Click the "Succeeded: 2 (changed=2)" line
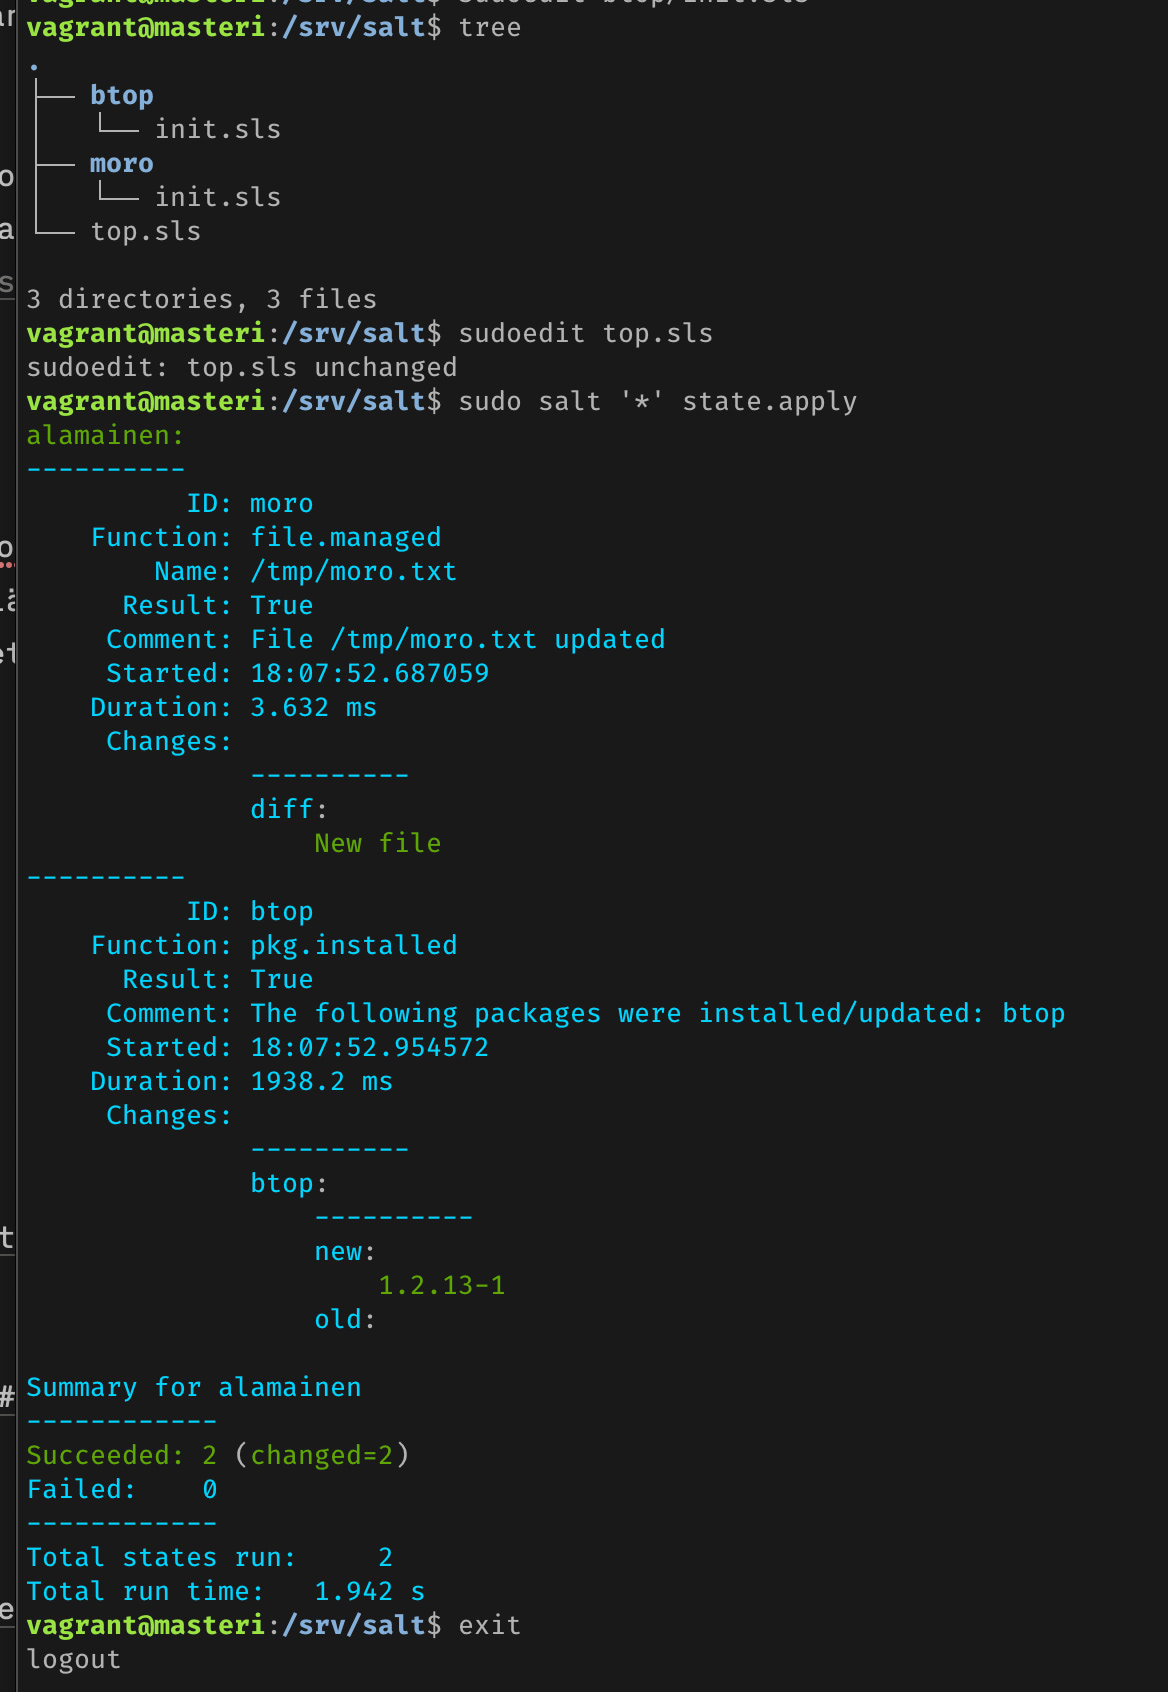 click(x=217, y=1456)
